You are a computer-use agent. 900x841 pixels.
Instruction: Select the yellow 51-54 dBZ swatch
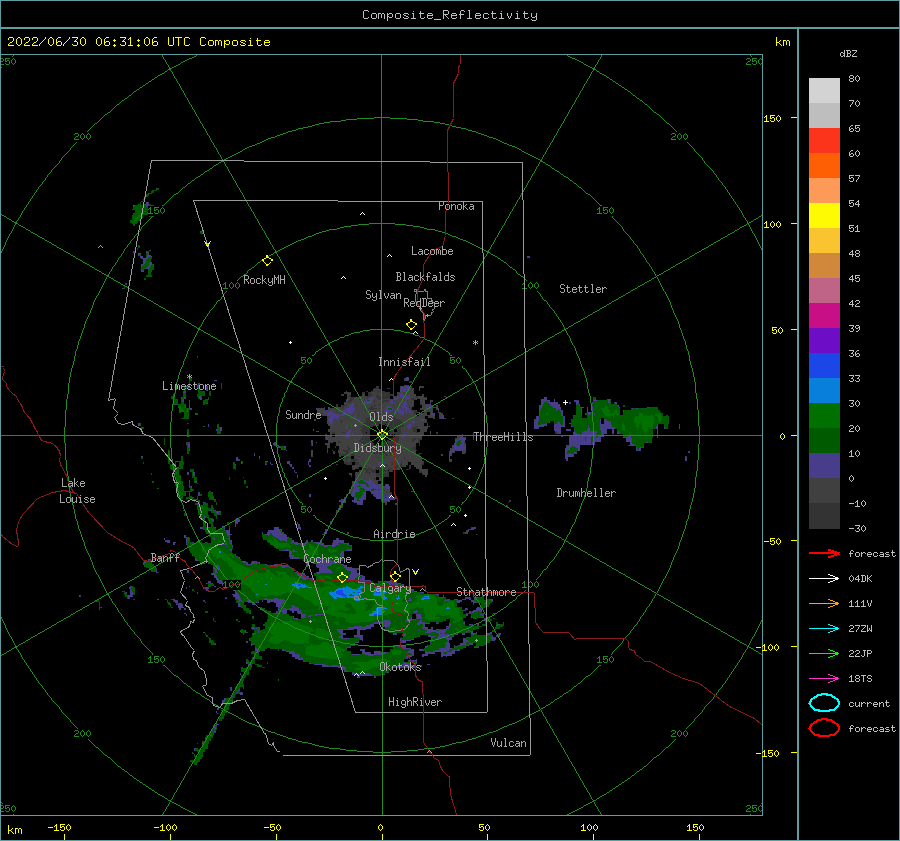824,216
